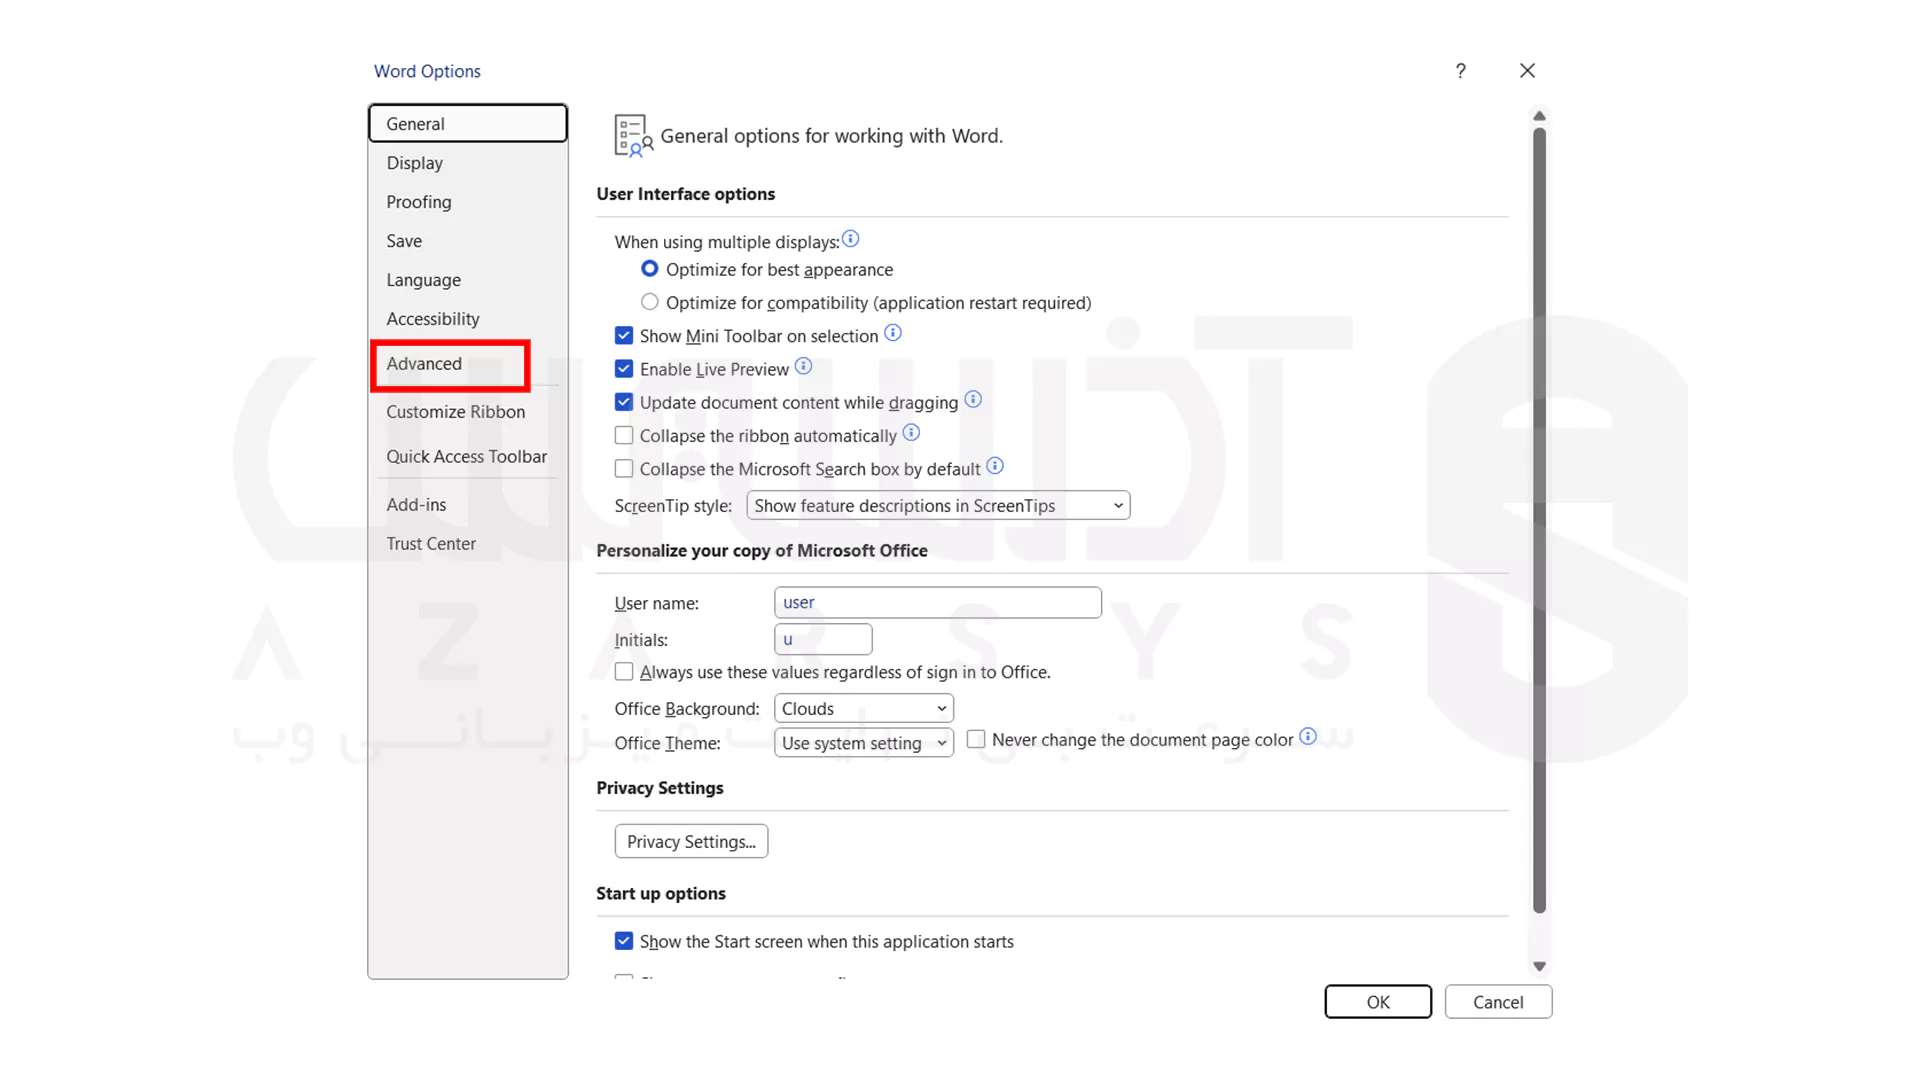Click the vertical scrollbar thumb
This screenshot has height=1080, width=1920.
pyautogui.click(x=1540, y=520)
